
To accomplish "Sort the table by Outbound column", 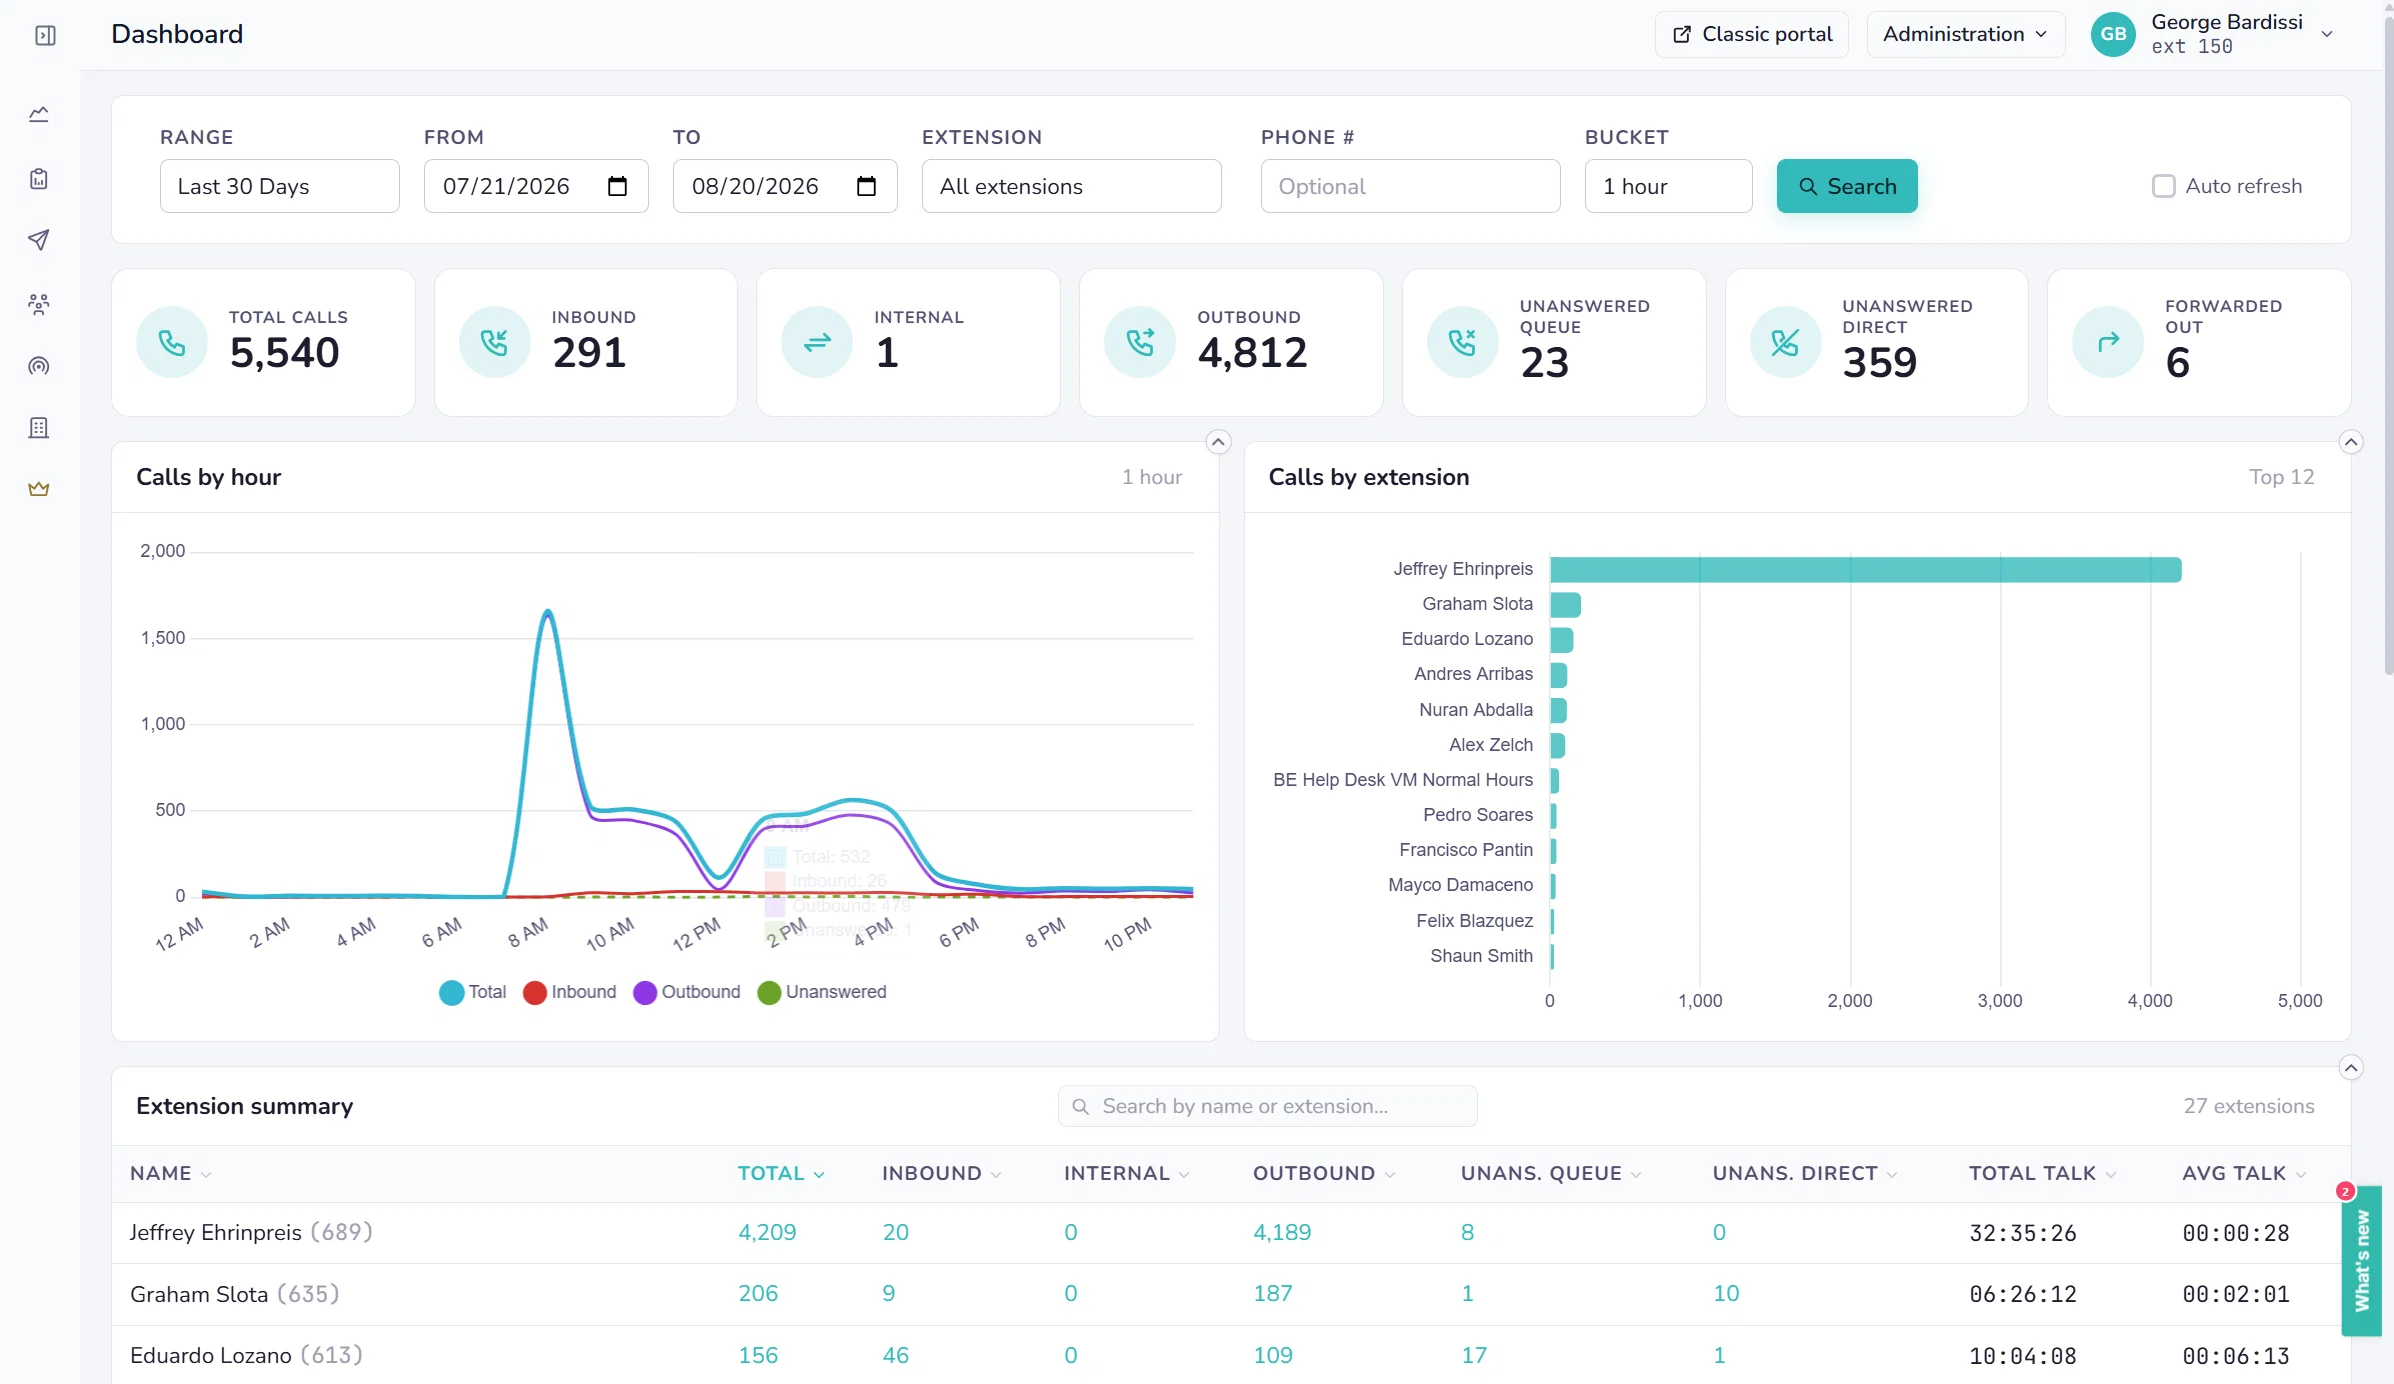I will click(x=1324, y=1174).
